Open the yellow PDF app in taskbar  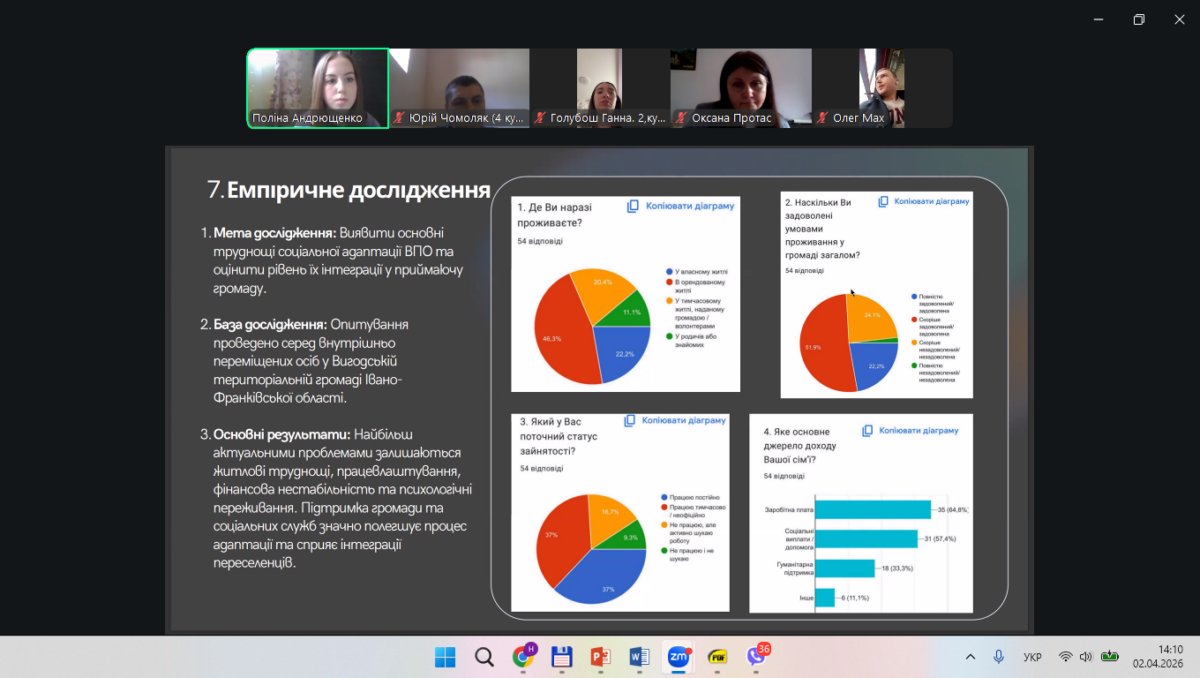716,657
